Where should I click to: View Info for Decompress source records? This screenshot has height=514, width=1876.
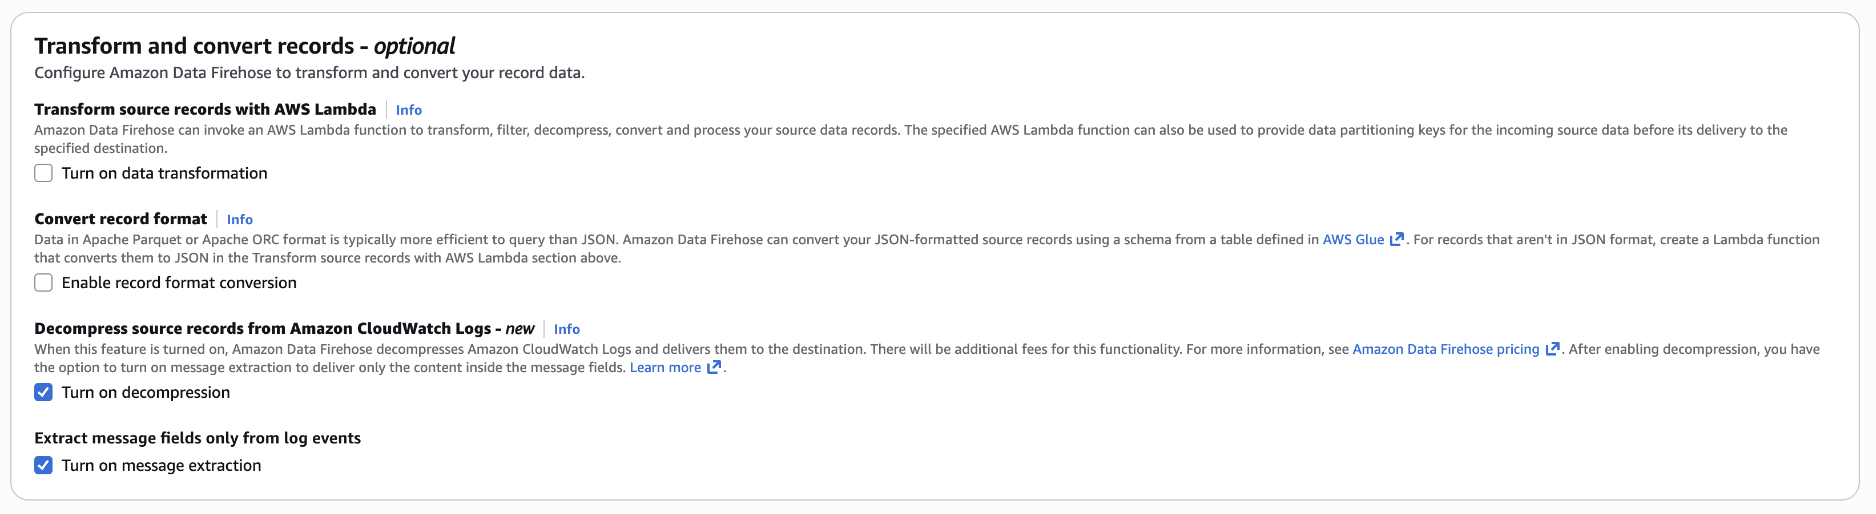567,329
